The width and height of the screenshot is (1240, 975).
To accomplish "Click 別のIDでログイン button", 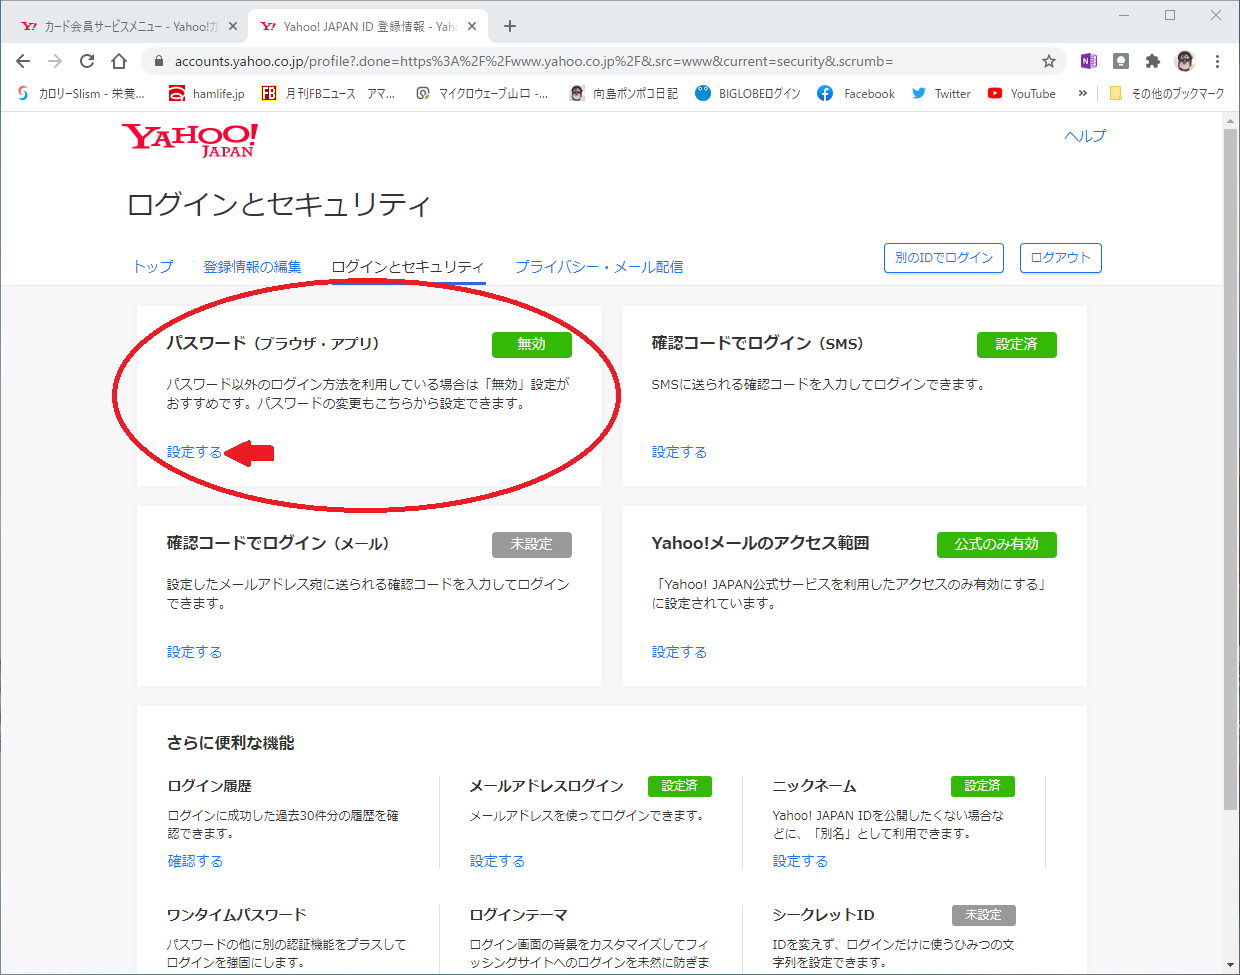I will click(944, 258).
